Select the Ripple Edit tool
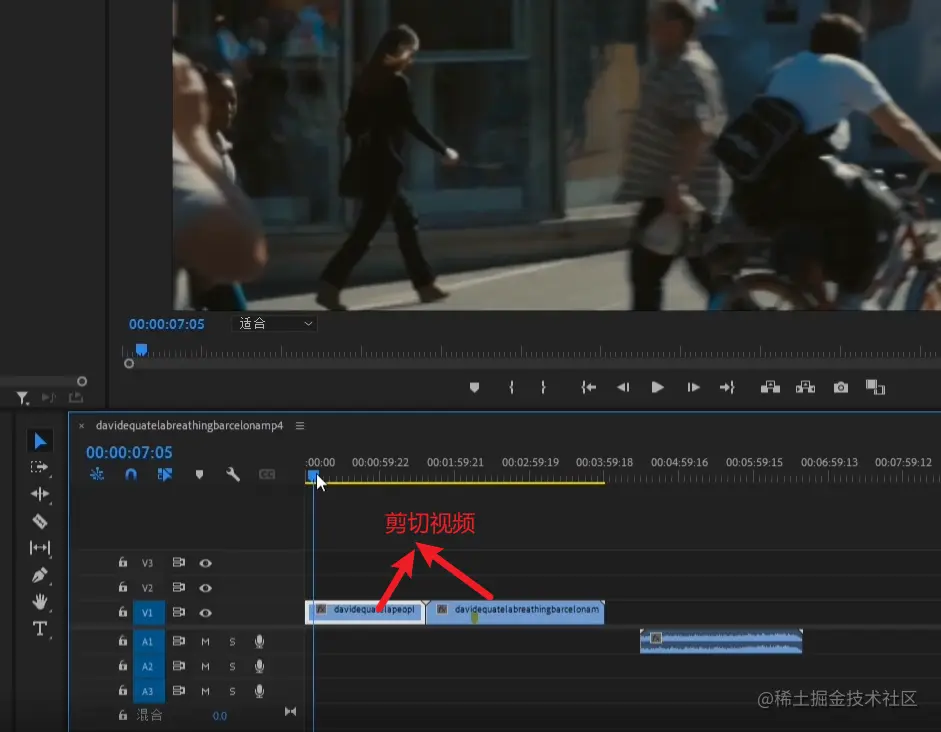 tap(40, 494)
